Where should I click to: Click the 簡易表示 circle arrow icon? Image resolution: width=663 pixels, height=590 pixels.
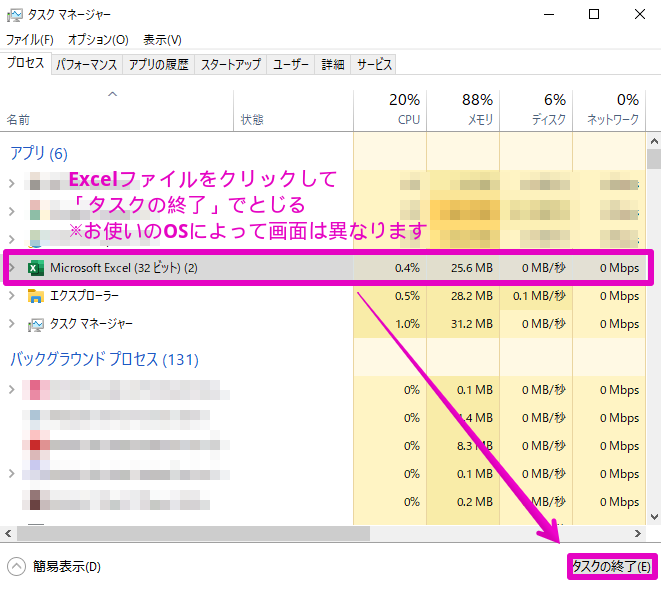tap(16, 566)
